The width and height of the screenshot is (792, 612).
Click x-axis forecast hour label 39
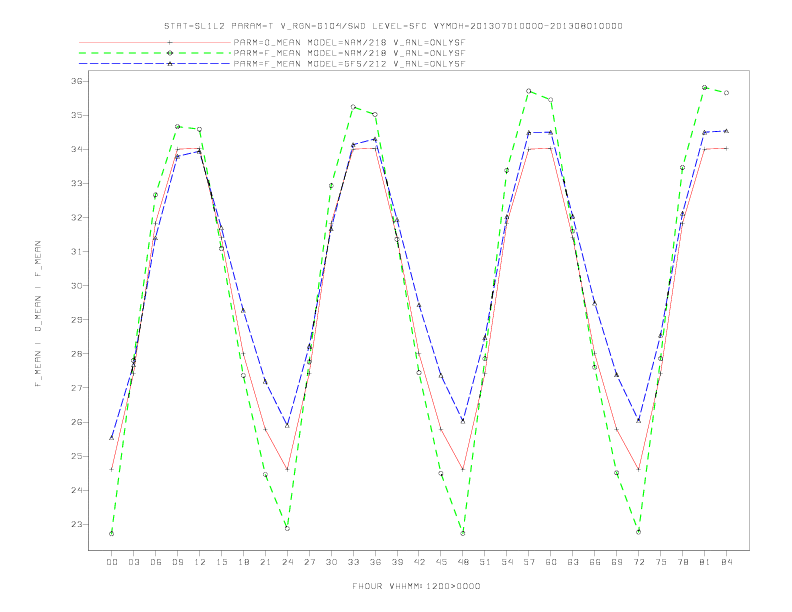tap(397, 562)
